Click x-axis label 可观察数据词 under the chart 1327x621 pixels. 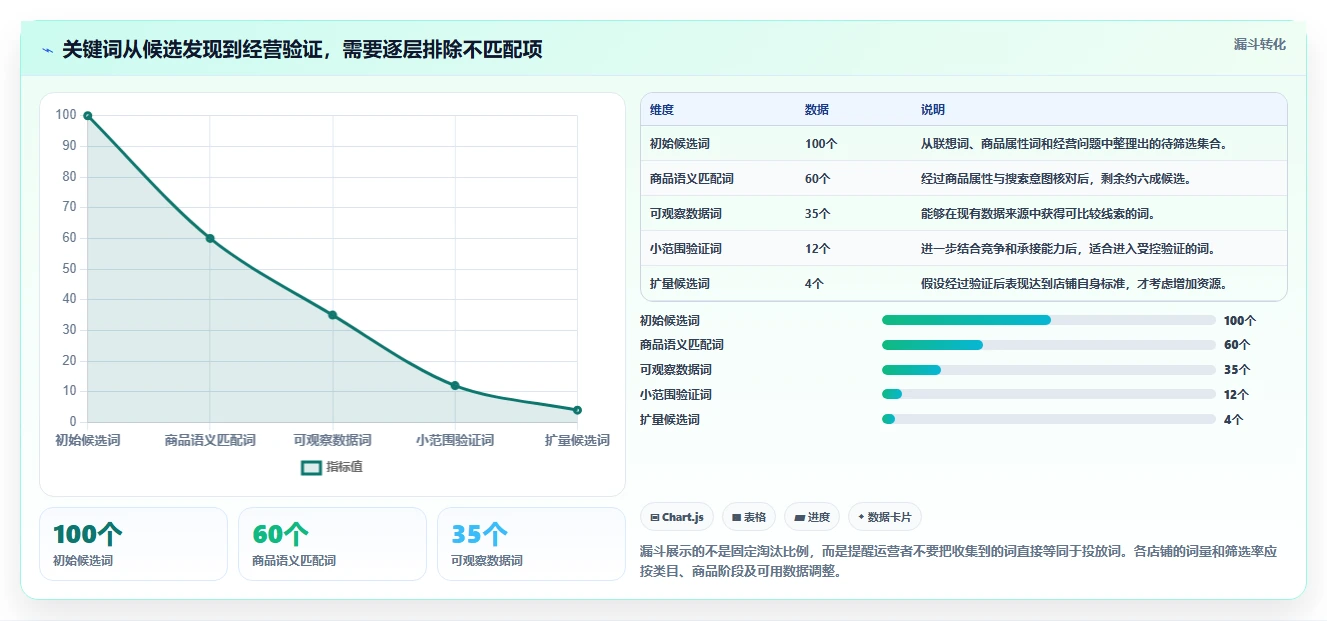pyautogui.click(x=332, y=440)
